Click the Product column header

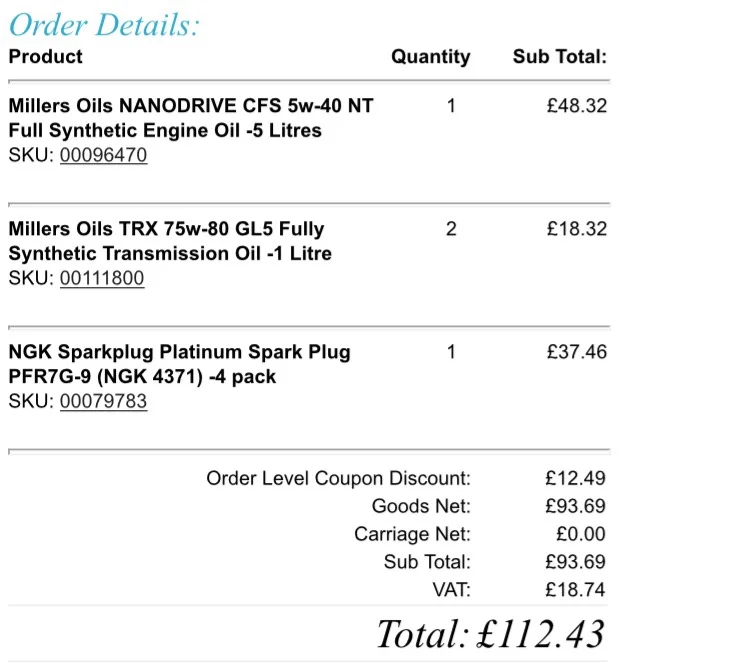click(x=46, y=56)
